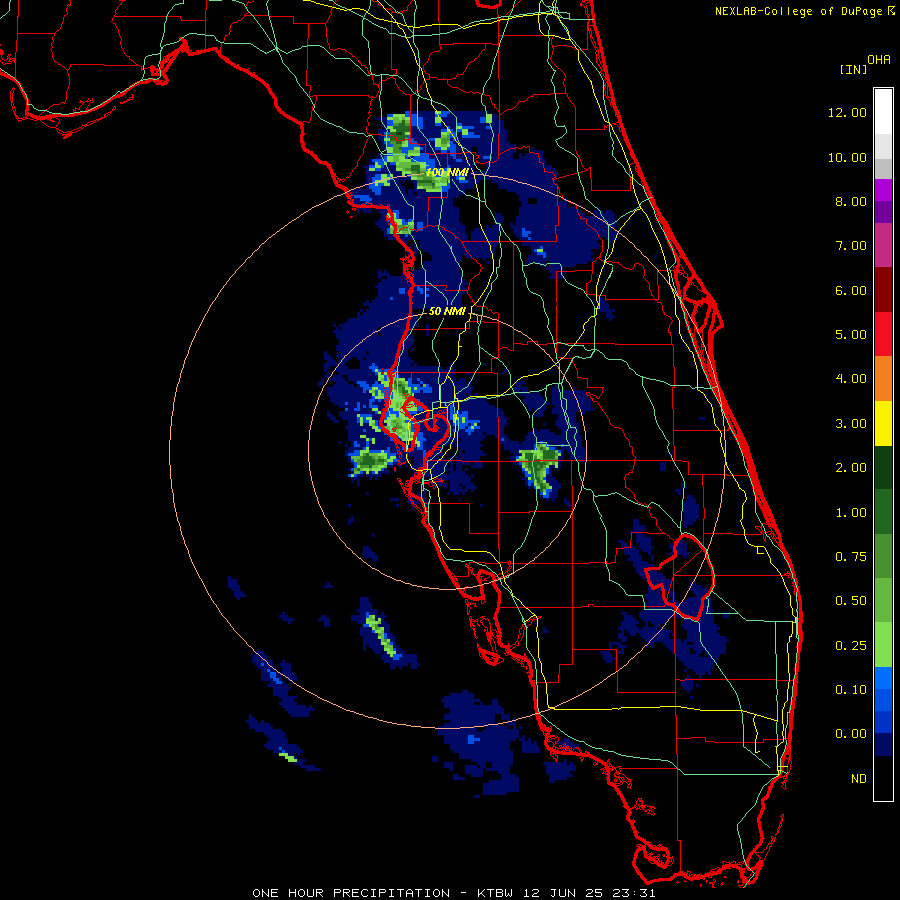This screenshot has height=900, width=900.
Task: Click the 8.00 legend value
Action: [x=851, y=201]
